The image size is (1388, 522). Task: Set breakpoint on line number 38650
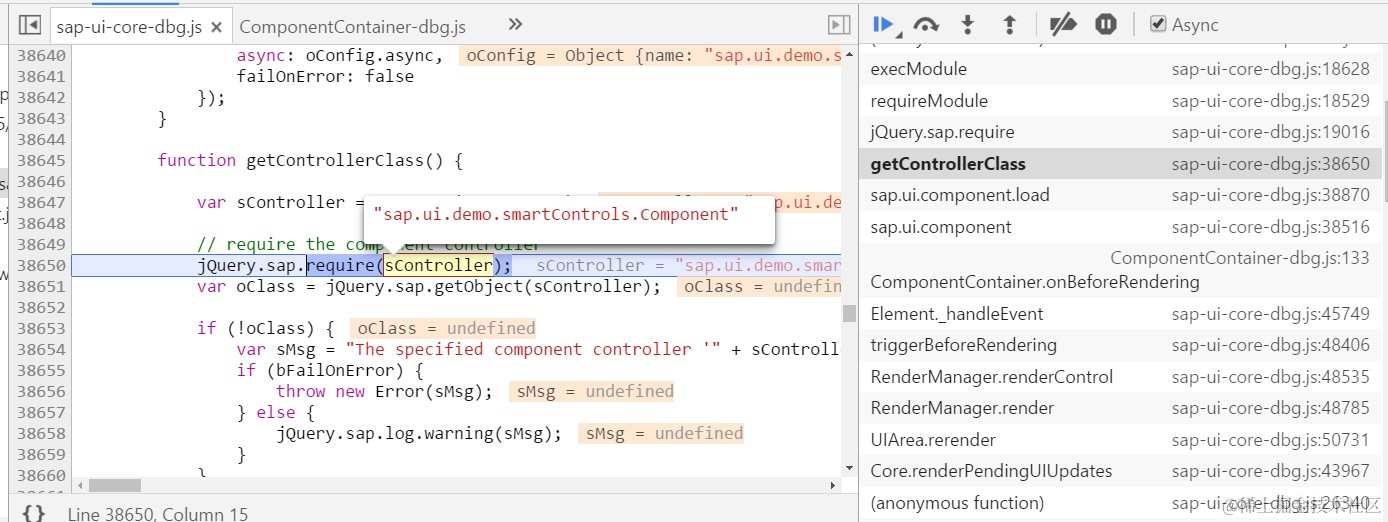point(42,265)
